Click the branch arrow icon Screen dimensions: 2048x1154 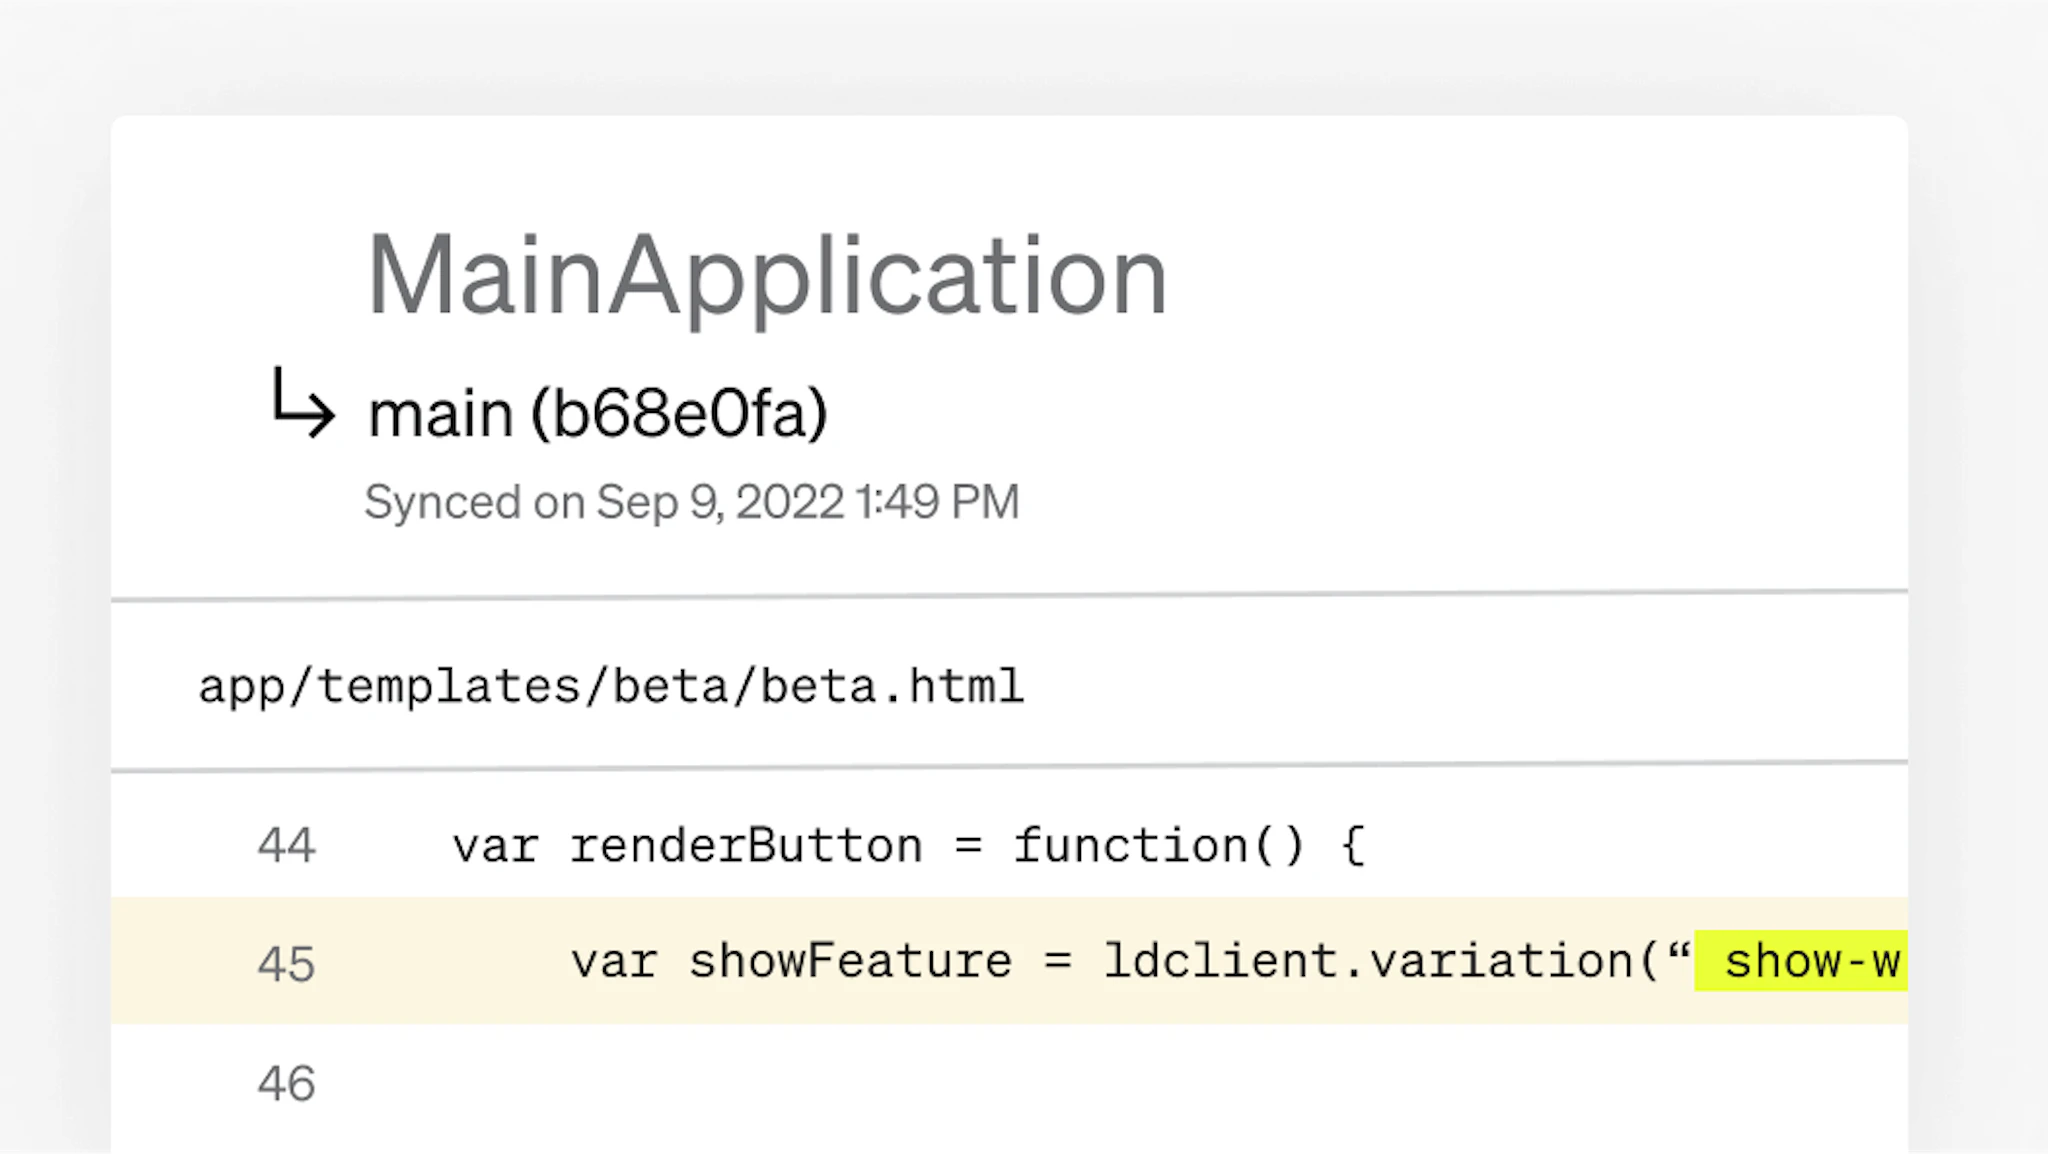pos(302,402)
